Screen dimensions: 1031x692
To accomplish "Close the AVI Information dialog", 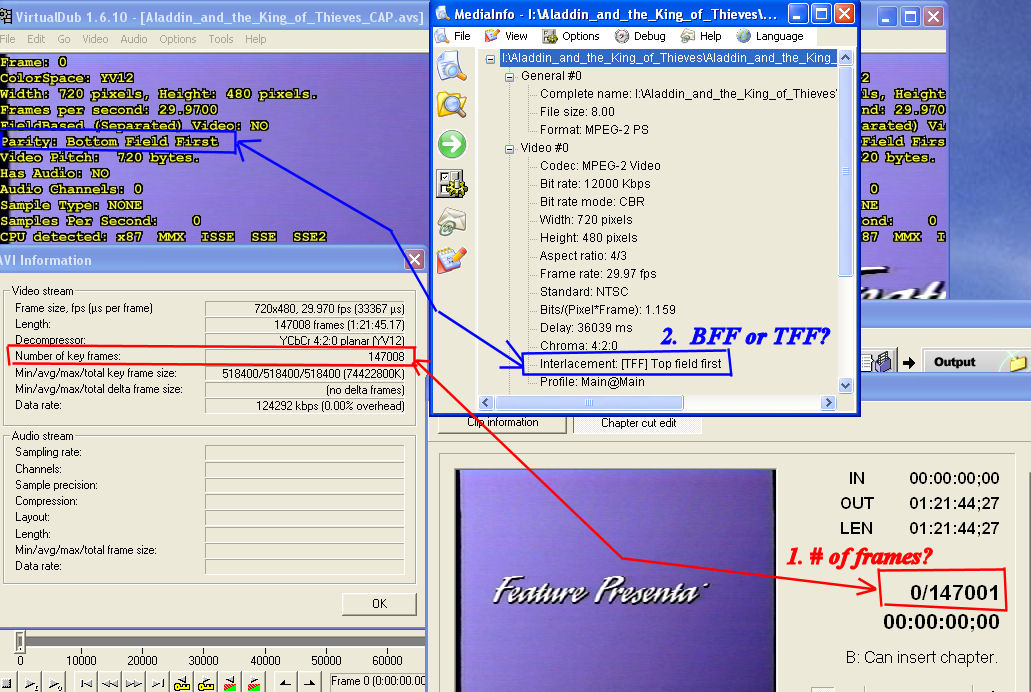I will click(x=415, y=260).
